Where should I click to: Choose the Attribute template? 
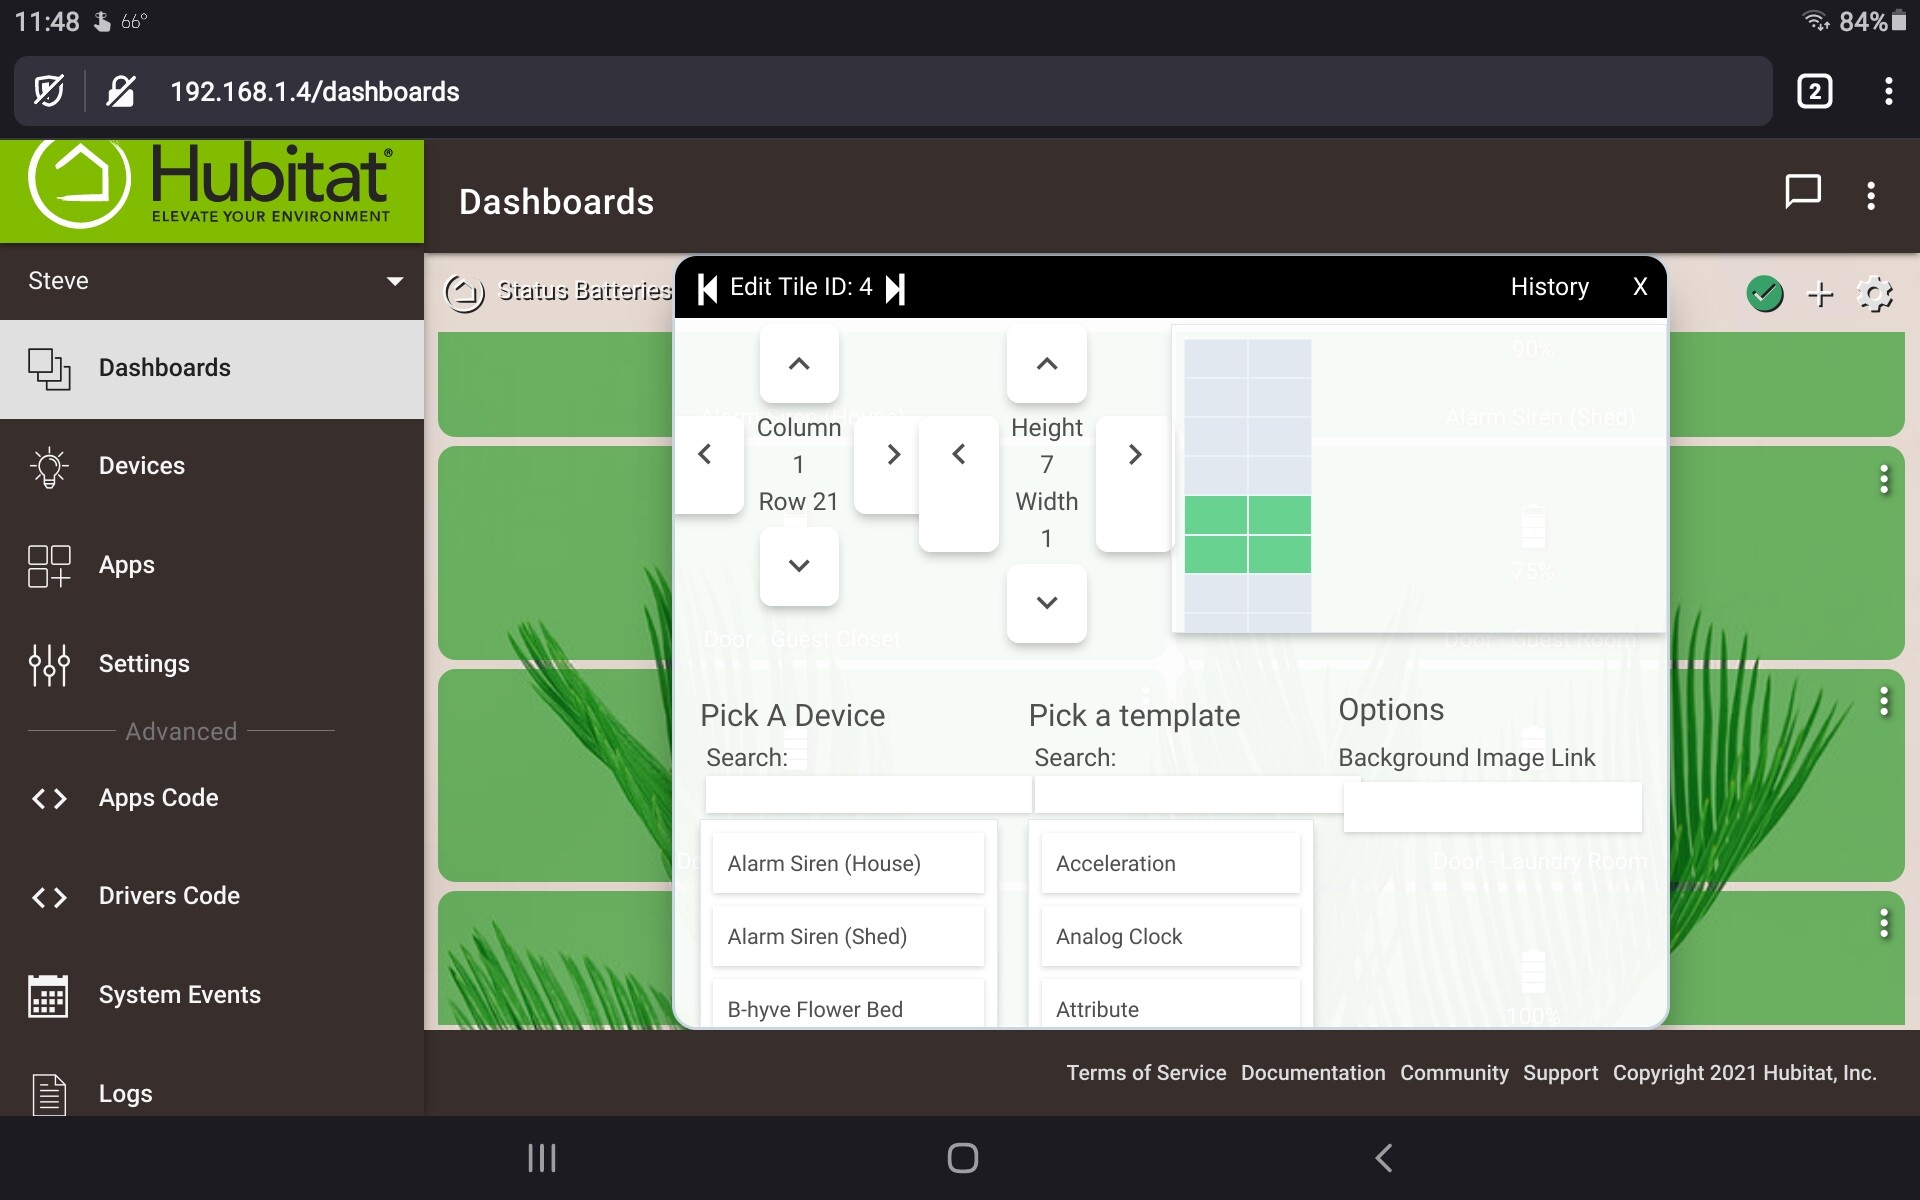pos(1170,1005)
